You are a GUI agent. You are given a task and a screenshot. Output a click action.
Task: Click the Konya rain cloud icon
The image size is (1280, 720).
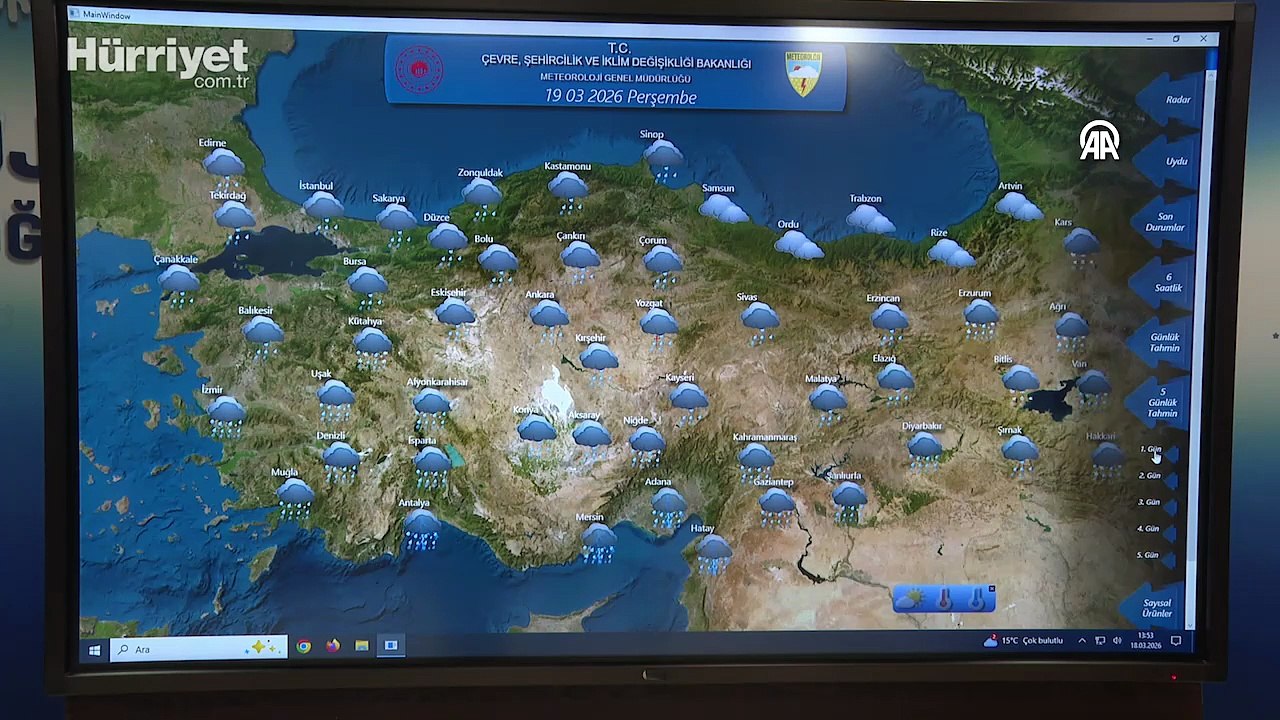pyautogui.click(x=537, y=434)
